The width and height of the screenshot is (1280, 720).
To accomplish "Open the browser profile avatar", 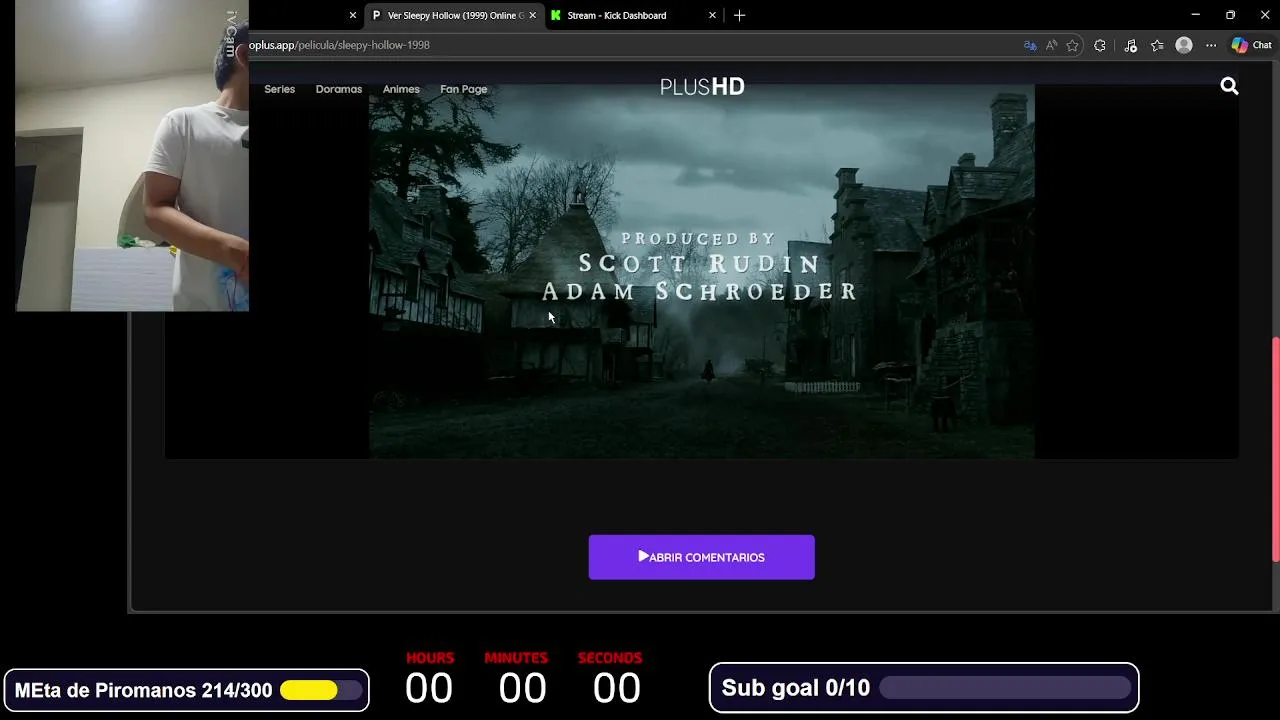I will click(x=1184, y=45).
